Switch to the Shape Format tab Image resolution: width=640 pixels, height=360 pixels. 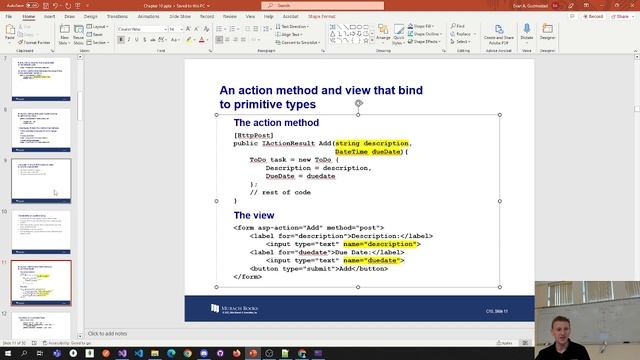322,16
